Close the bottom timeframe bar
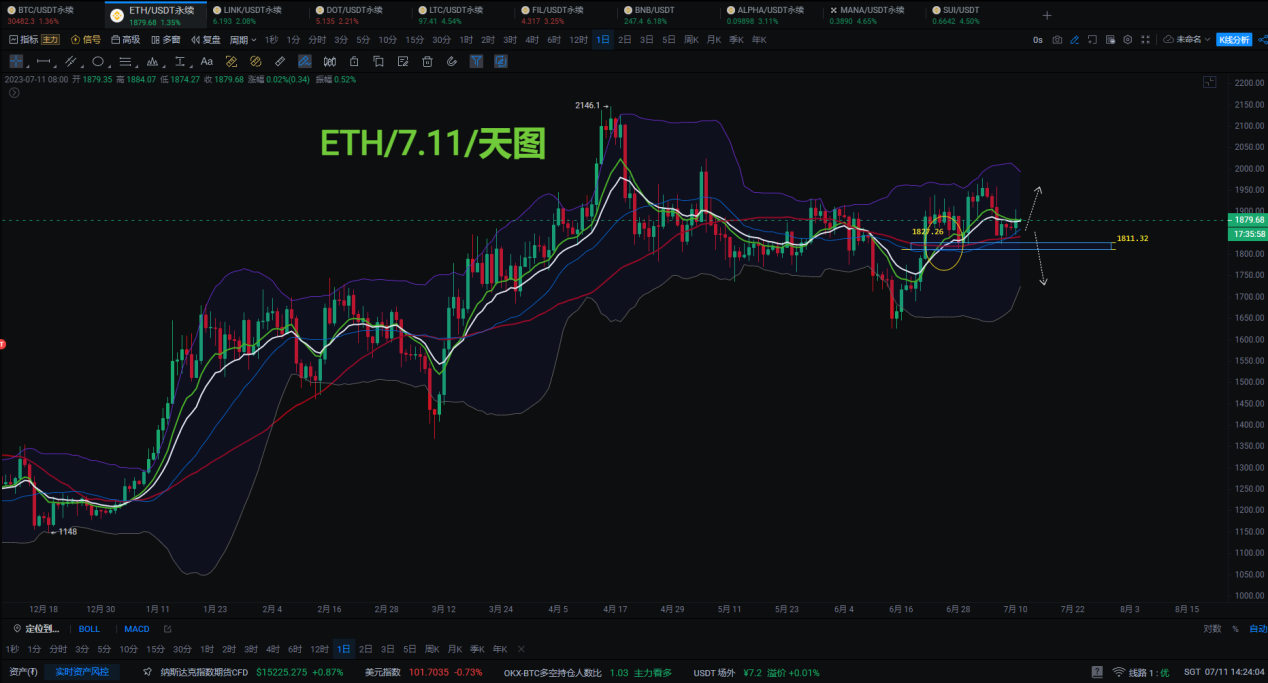This screenshot has width=1268, height=683. 520,649
